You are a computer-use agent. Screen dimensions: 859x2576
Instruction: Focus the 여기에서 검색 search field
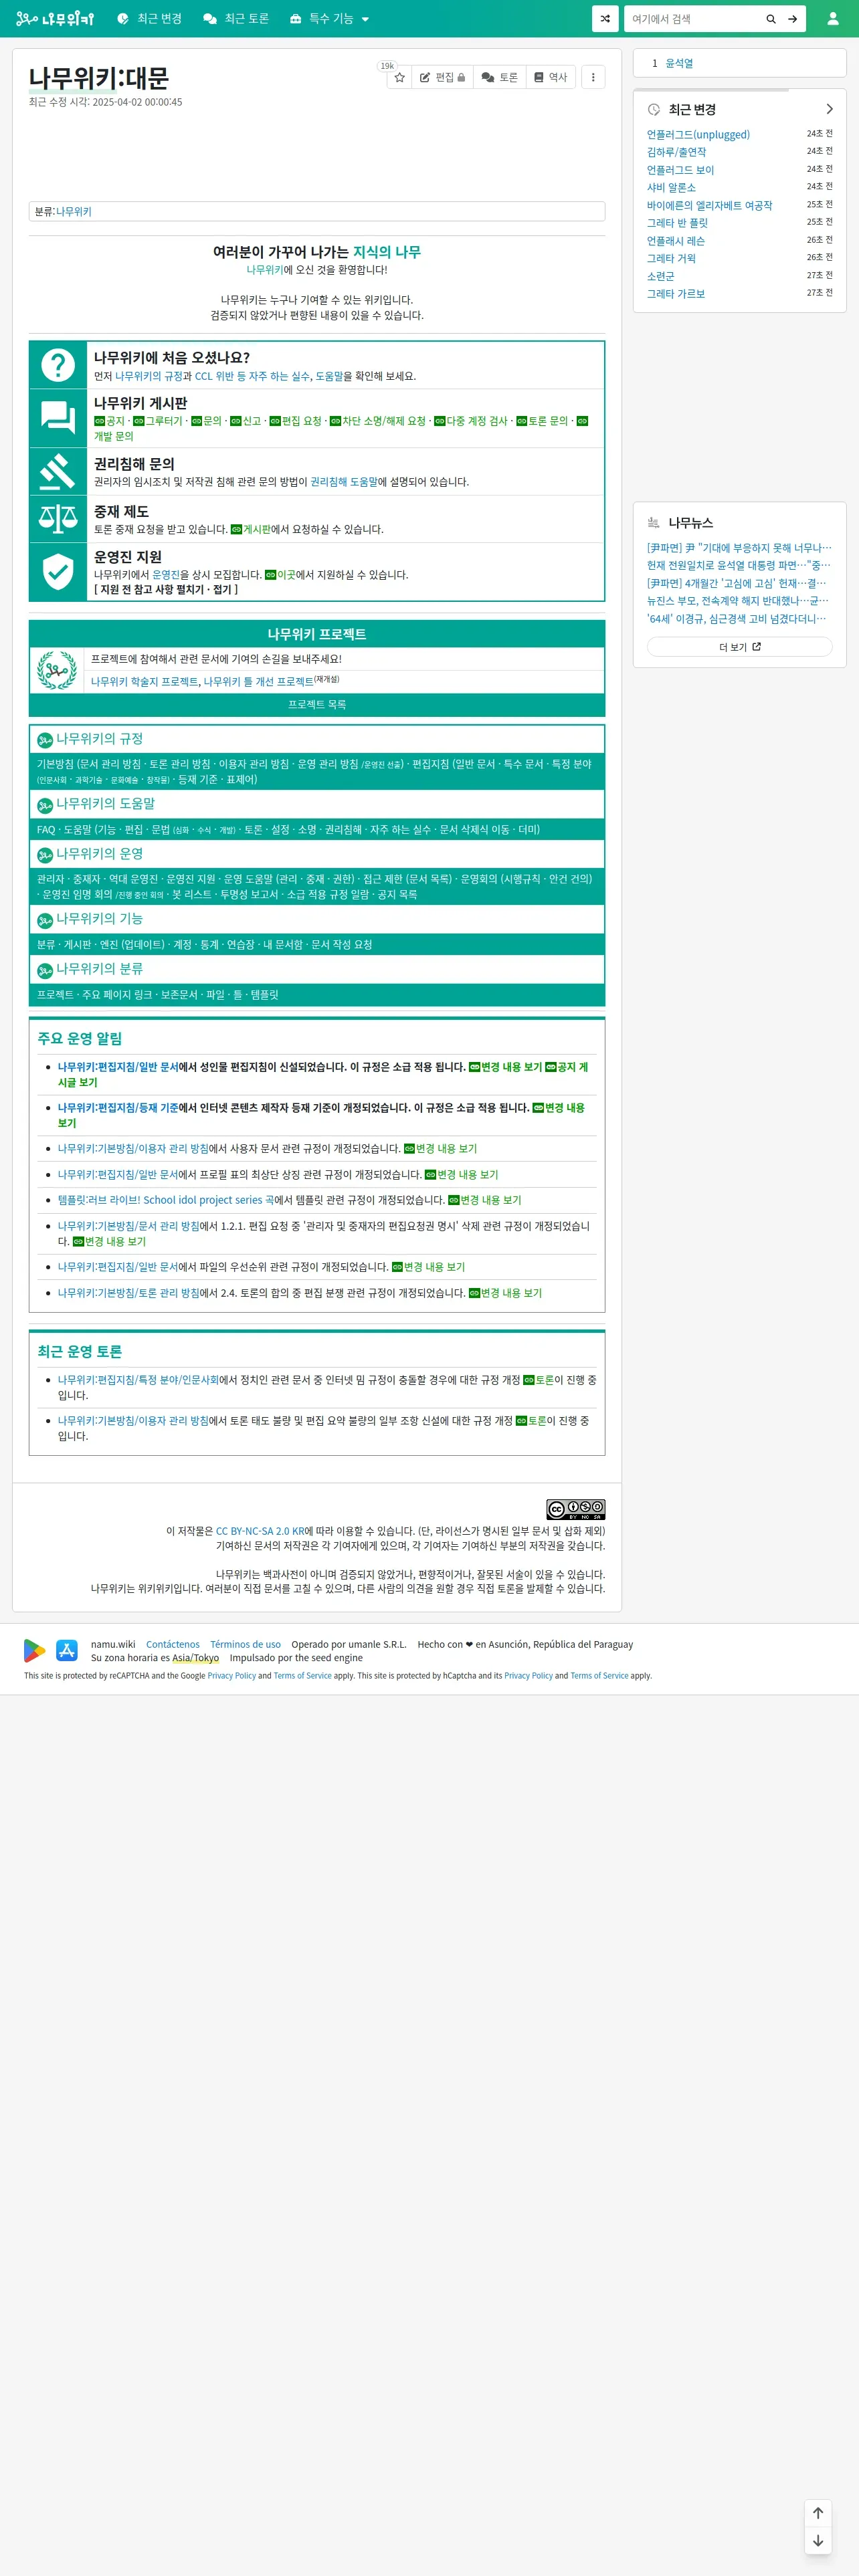click(692, 18)
